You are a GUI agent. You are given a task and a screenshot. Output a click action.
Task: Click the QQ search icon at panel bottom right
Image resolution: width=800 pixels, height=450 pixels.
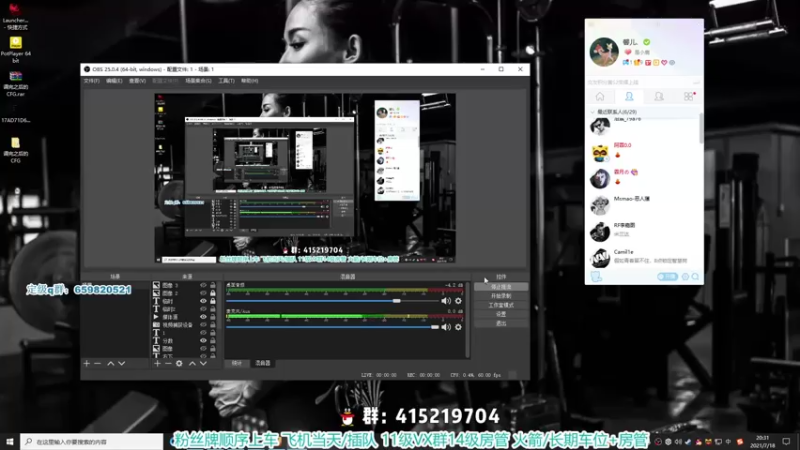pyautogui.click(x=695, y=277)
